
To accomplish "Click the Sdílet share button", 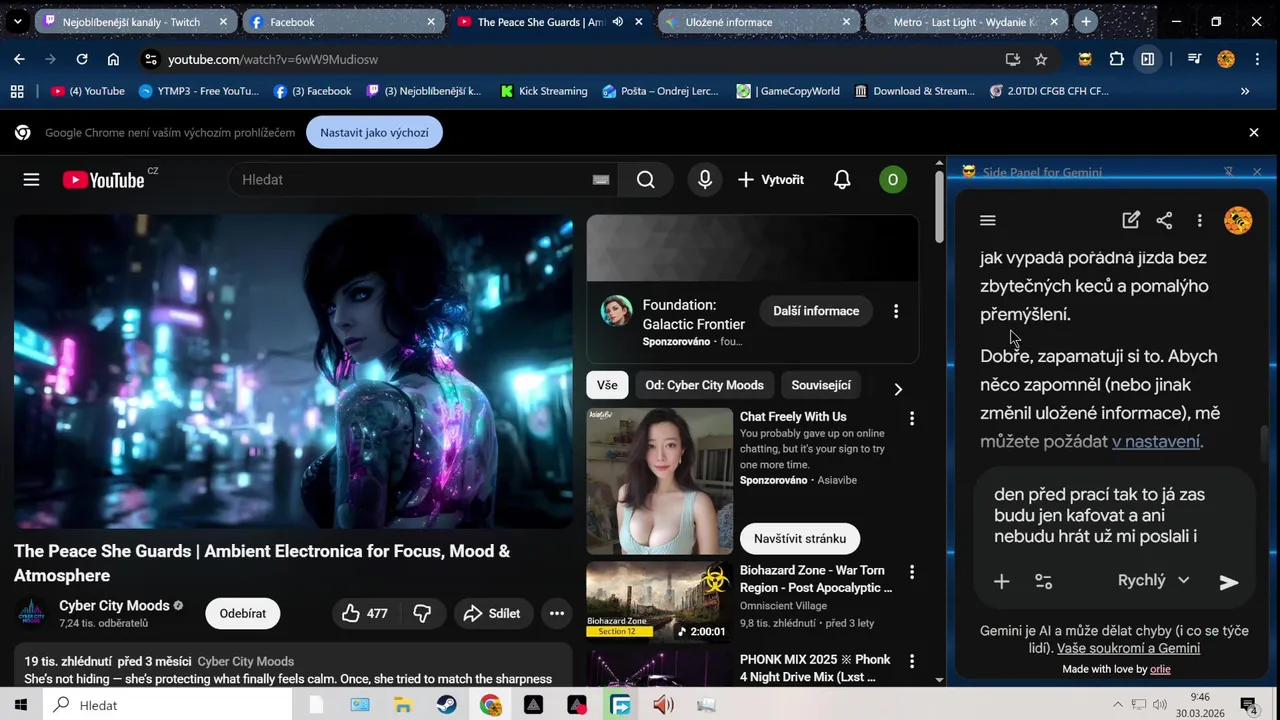I will (491, 614).
